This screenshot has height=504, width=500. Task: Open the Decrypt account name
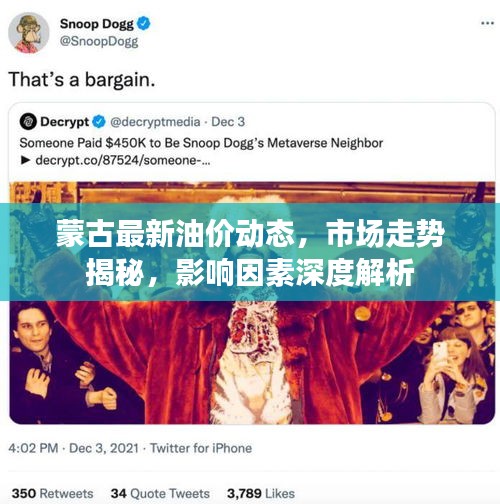[65, 122]
